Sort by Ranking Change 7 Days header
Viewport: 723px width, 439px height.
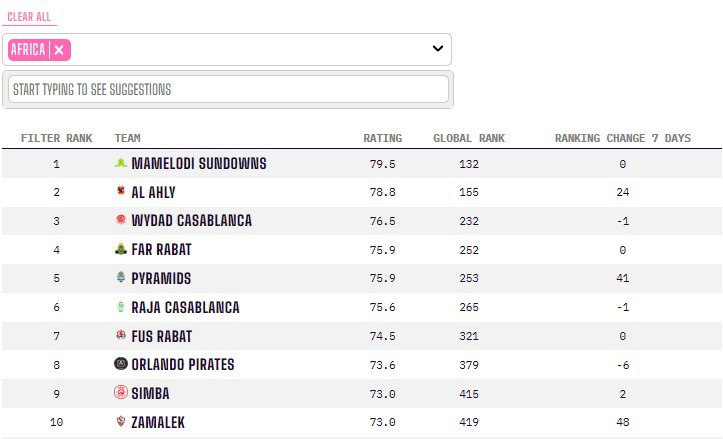622,138
